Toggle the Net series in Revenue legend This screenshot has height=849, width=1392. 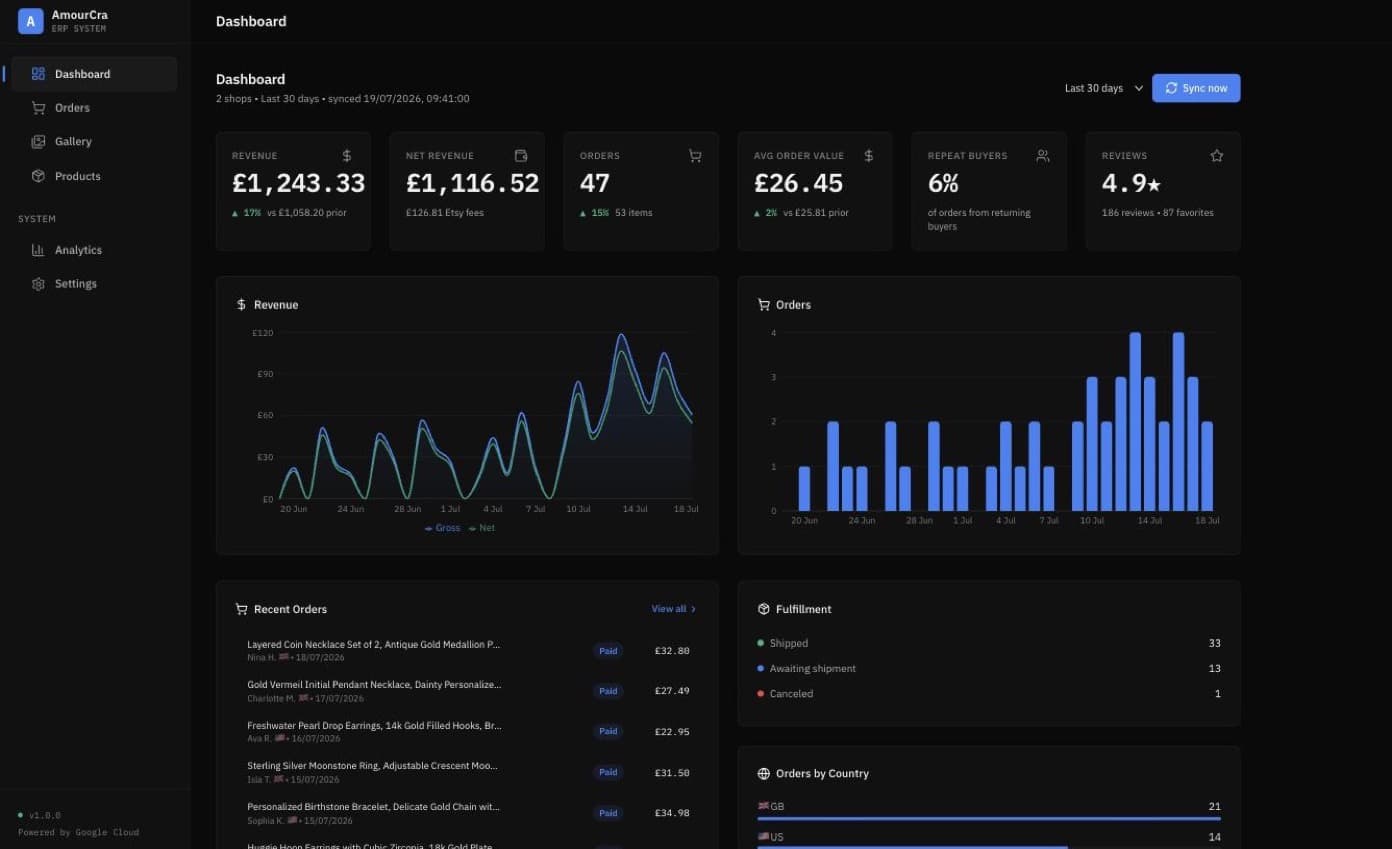pos(481,528)
